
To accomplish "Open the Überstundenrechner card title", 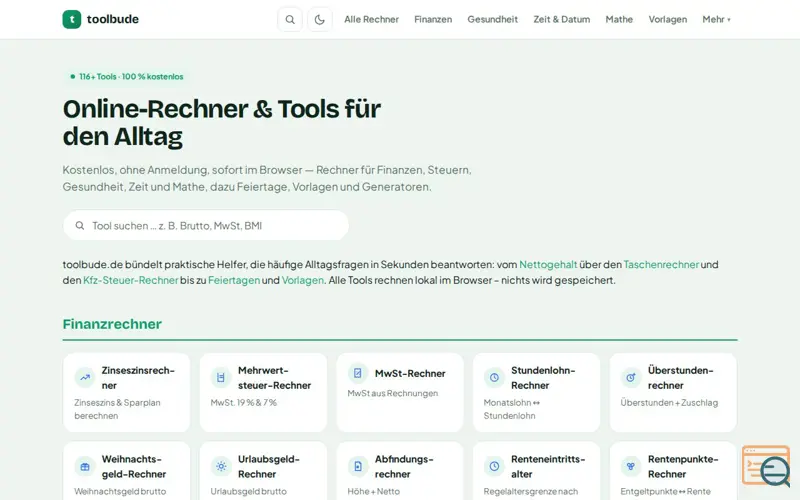I will click(x=681, y=378).
